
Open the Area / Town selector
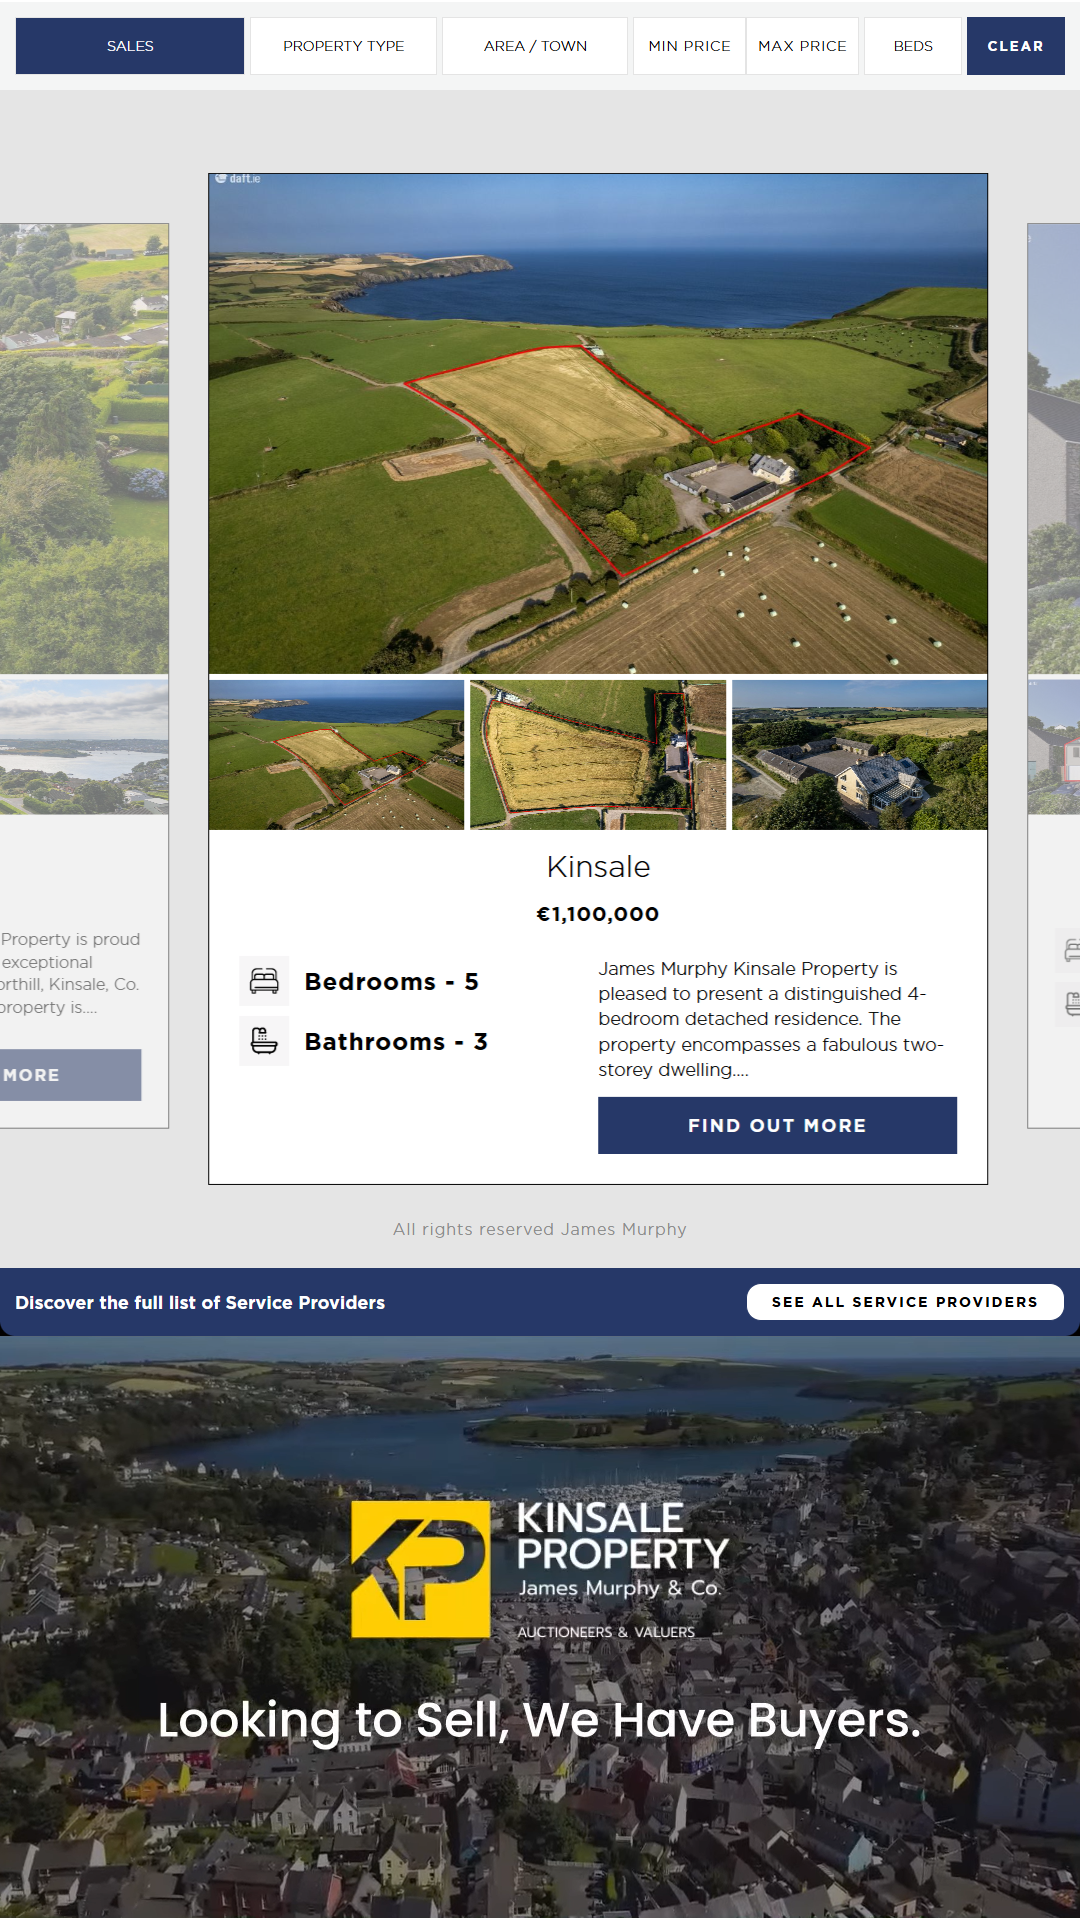(x=535, y=46)
